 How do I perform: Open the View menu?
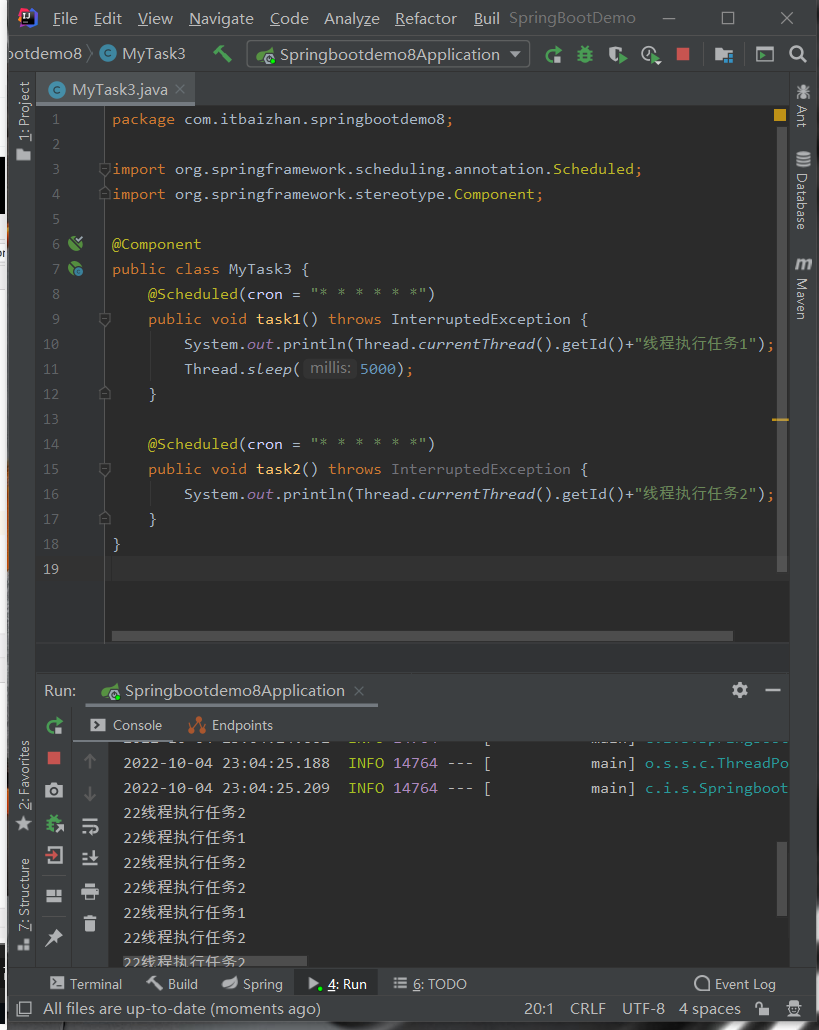point(155,18)
